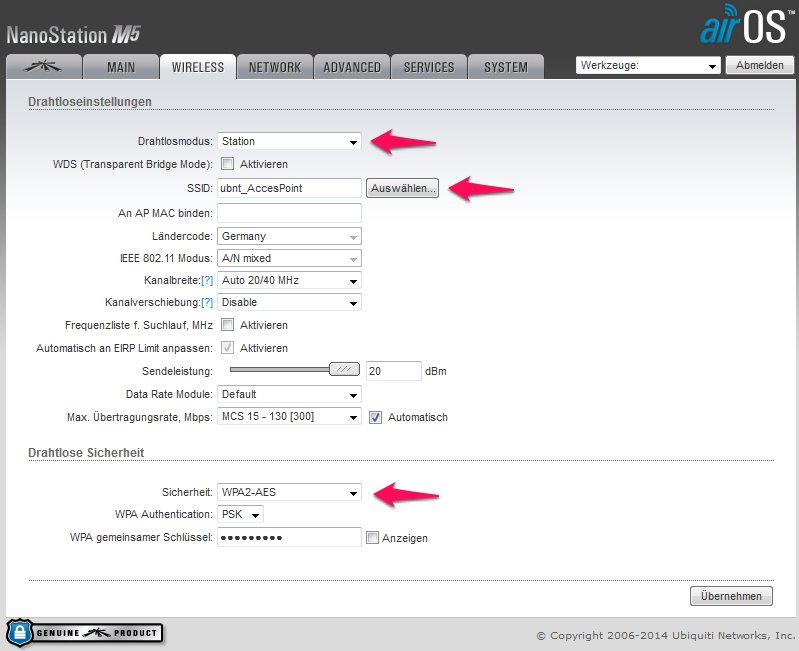
Task: Go to the SERVICES tab
Action: coord(429,67)
